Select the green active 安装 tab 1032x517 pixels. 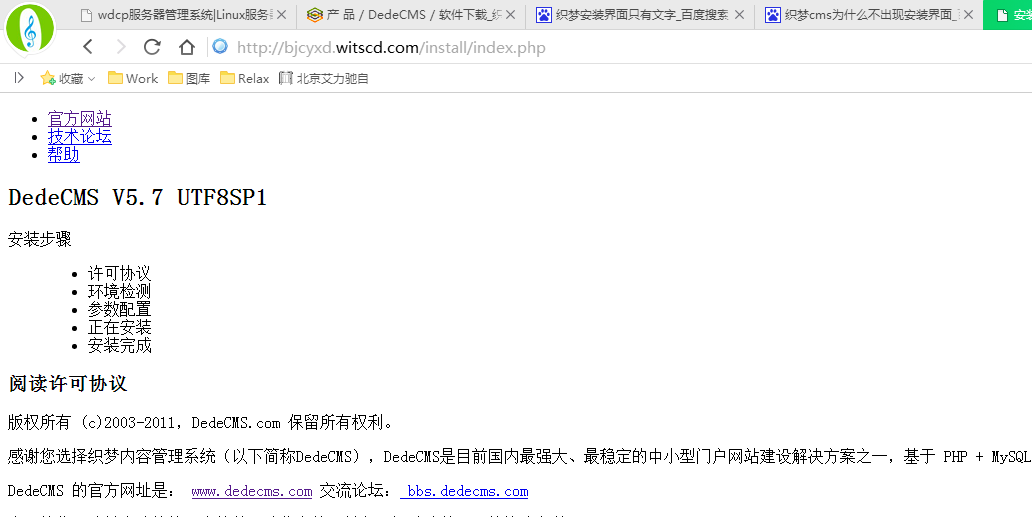coord(1008,14)
